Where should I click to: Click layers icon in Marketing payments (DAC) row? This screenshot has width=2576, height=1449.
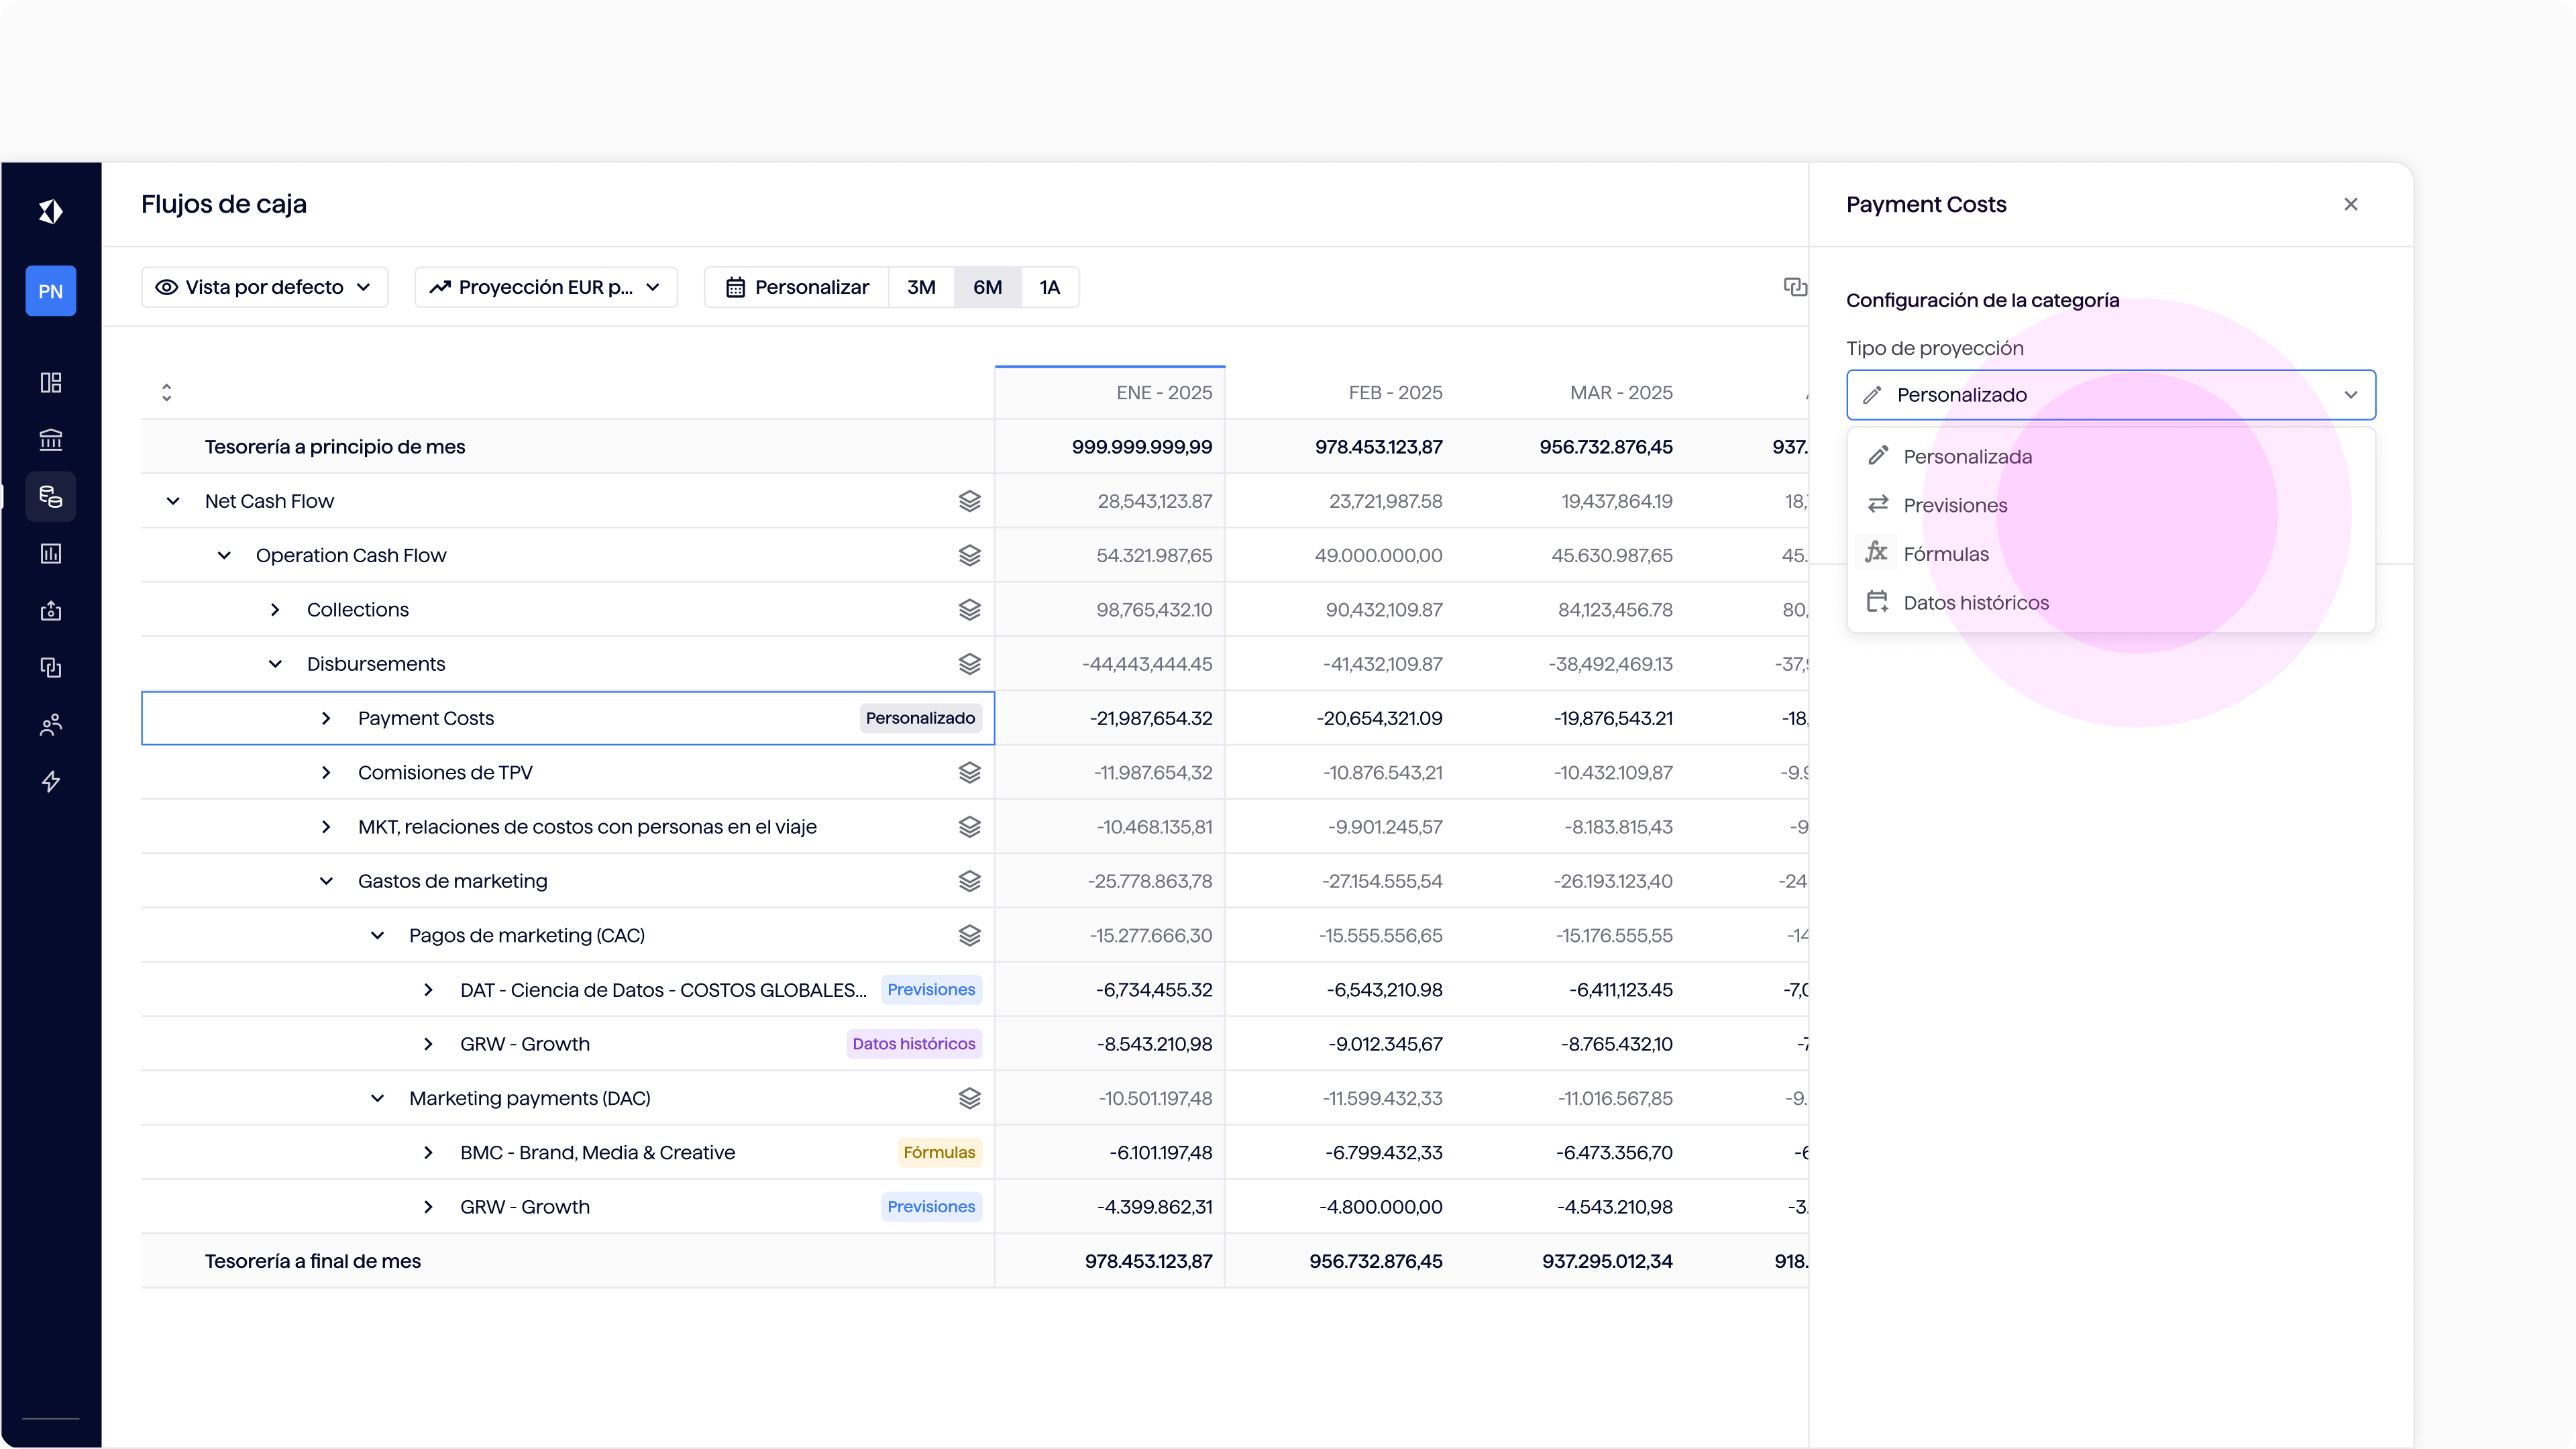coord(969,1098)
